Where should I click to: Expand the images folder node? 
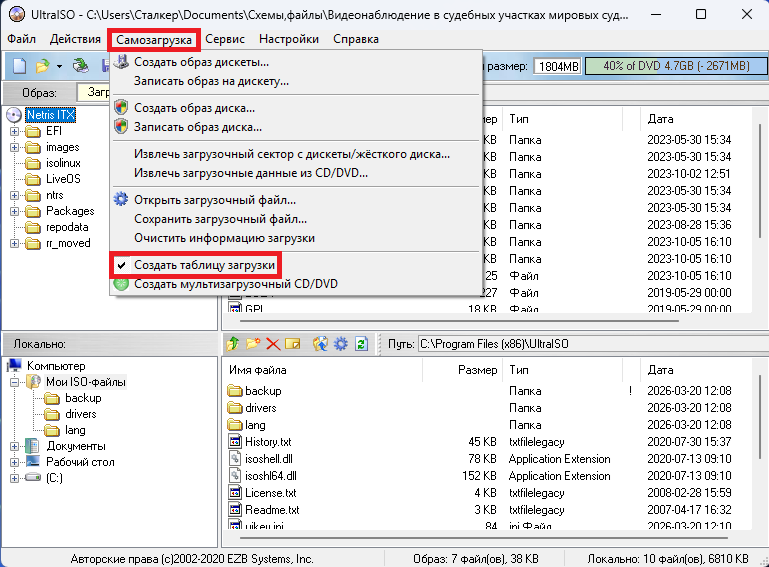(14, 147)
